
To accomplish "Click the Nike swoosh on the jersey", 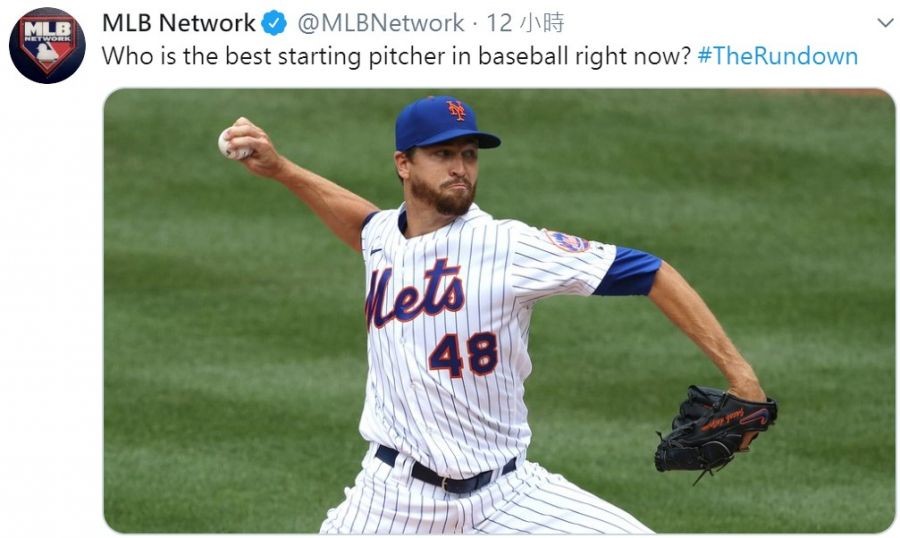I will (x=375, y=251).
